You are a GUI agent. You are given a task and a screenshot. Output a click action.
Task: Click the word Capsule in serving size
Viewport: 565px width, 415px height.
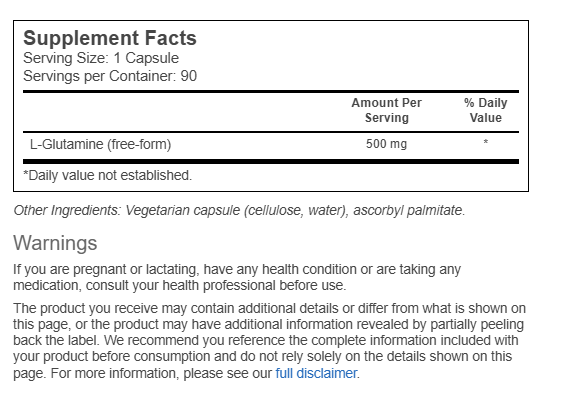152,58
